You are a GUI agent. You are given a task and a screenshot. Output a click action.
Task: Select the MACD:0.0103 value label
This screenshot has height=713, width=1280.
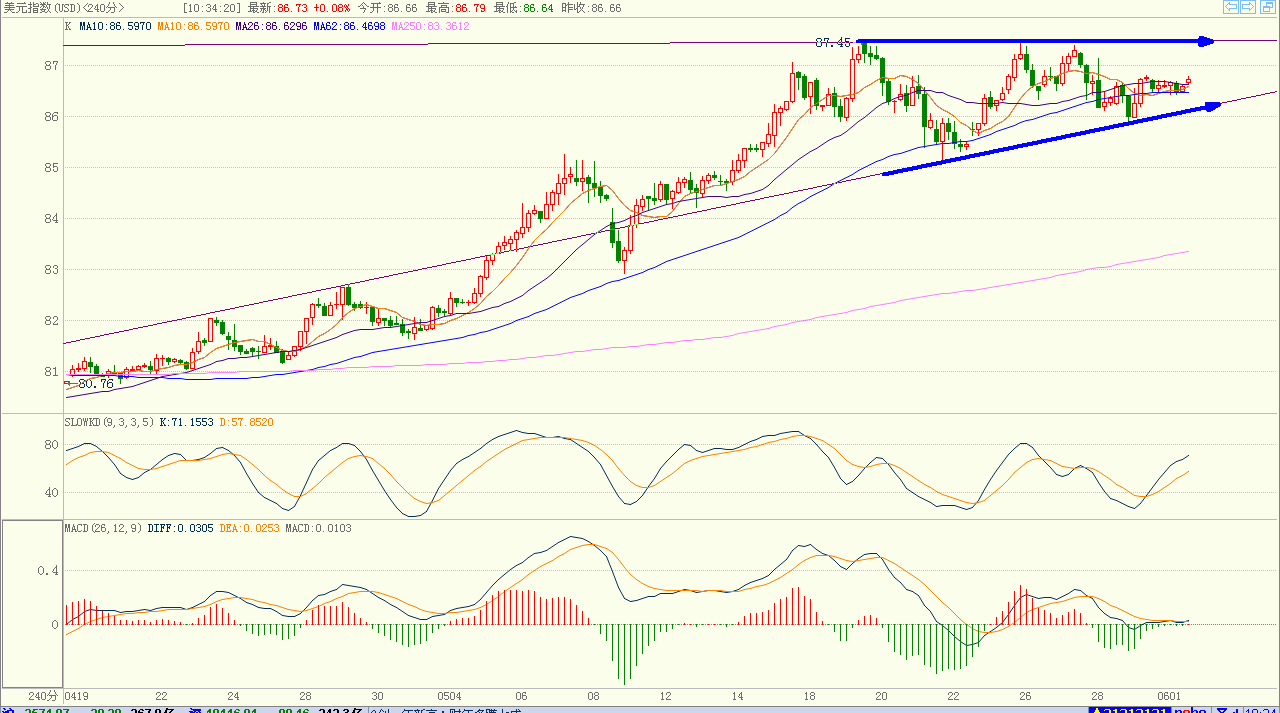click(x=318, y=527)
